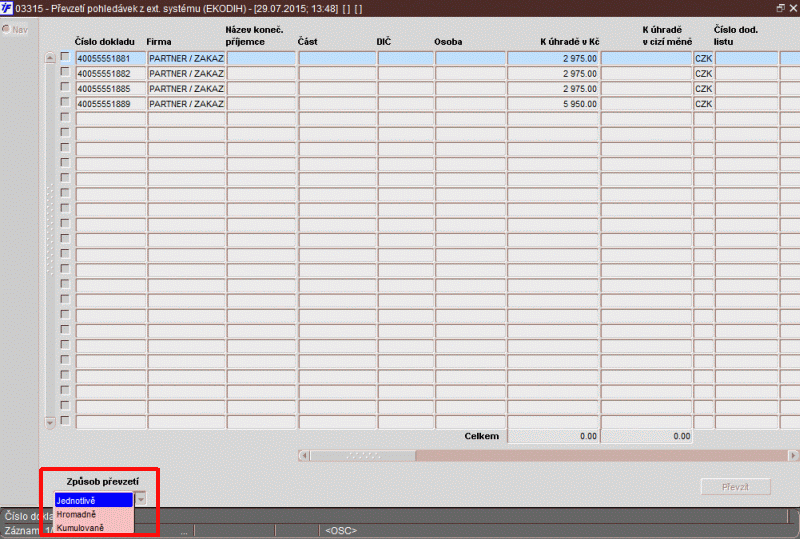This screenshot has height=539, width=800.
Task: Click the table's vertical scroll down arrow
Action: pyautogui.click(x=49, y=423)
